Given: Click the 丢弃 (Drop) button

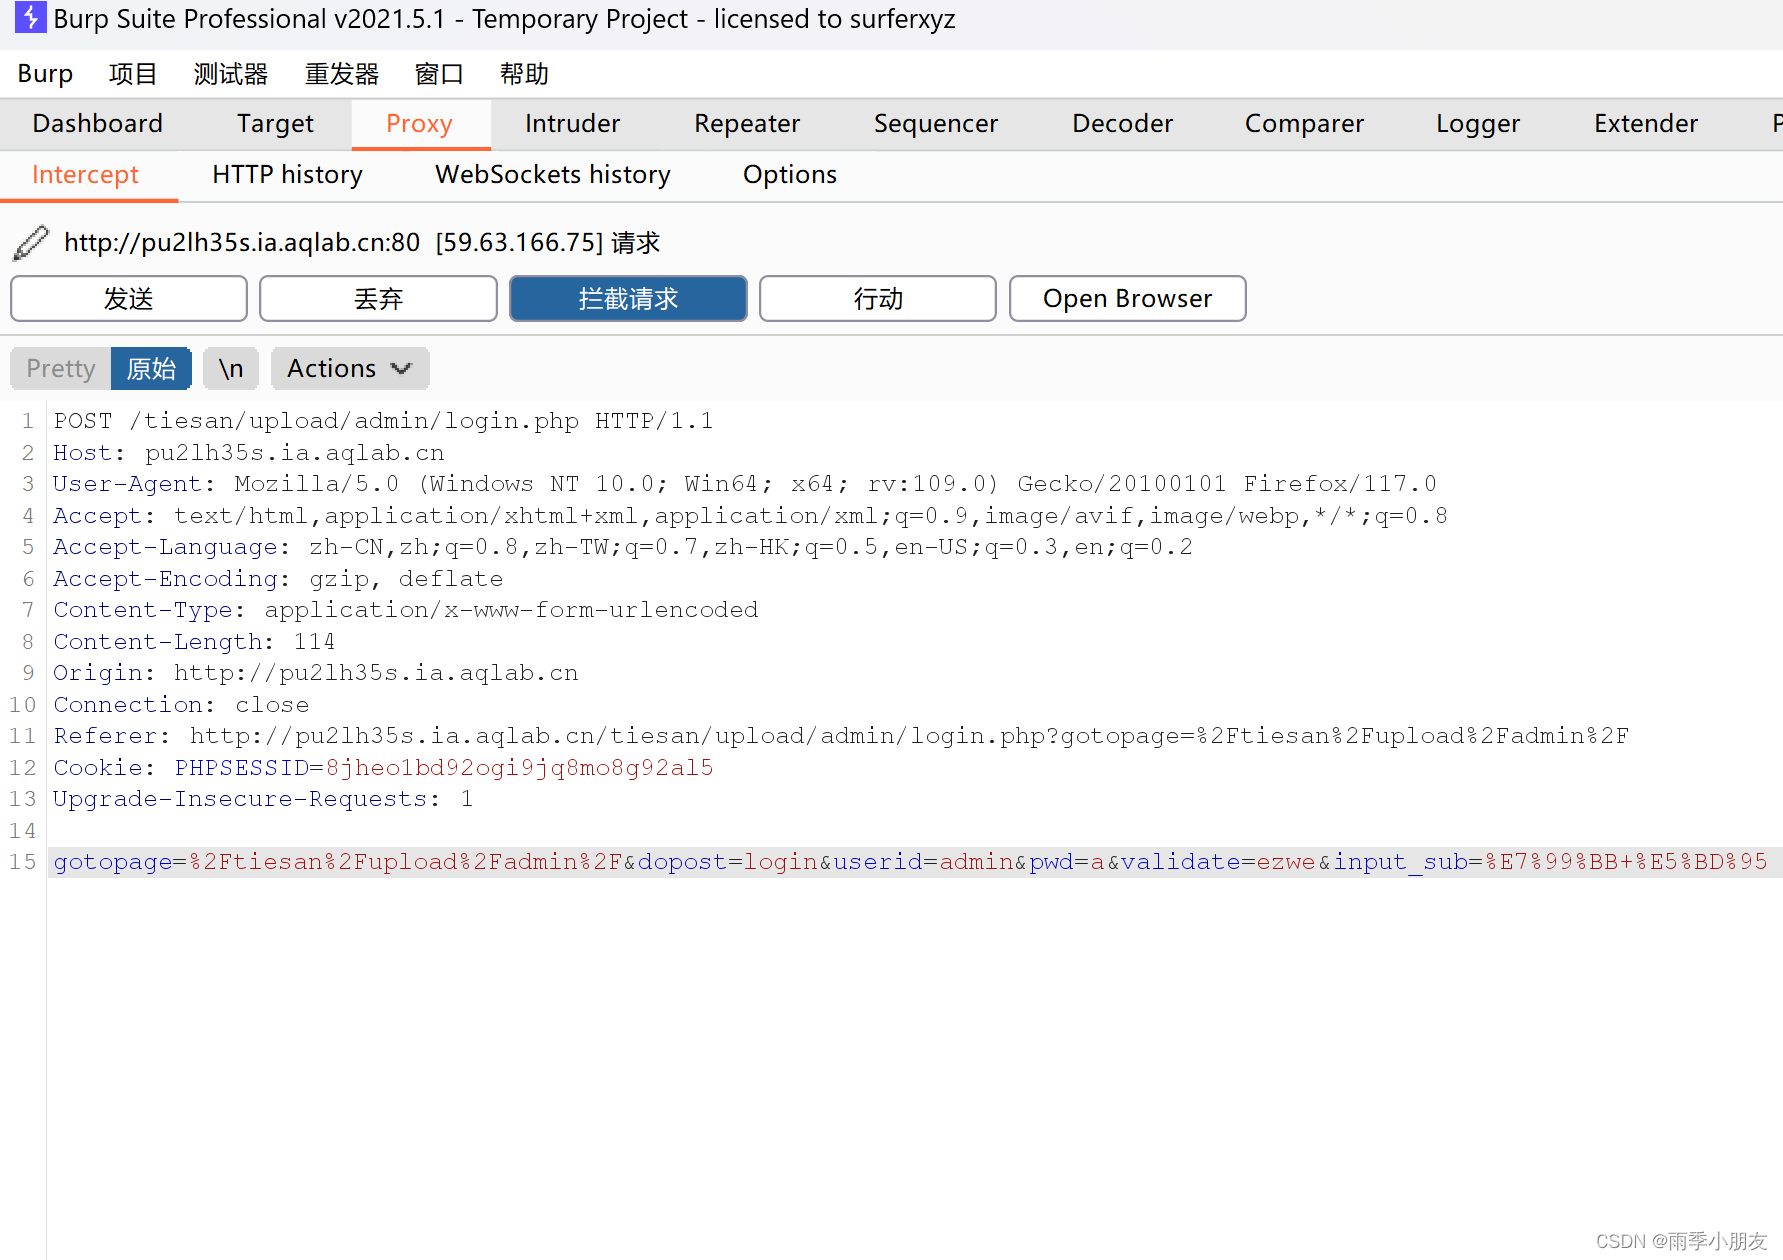Looking at the screenshot, I should tap(378, 298).
